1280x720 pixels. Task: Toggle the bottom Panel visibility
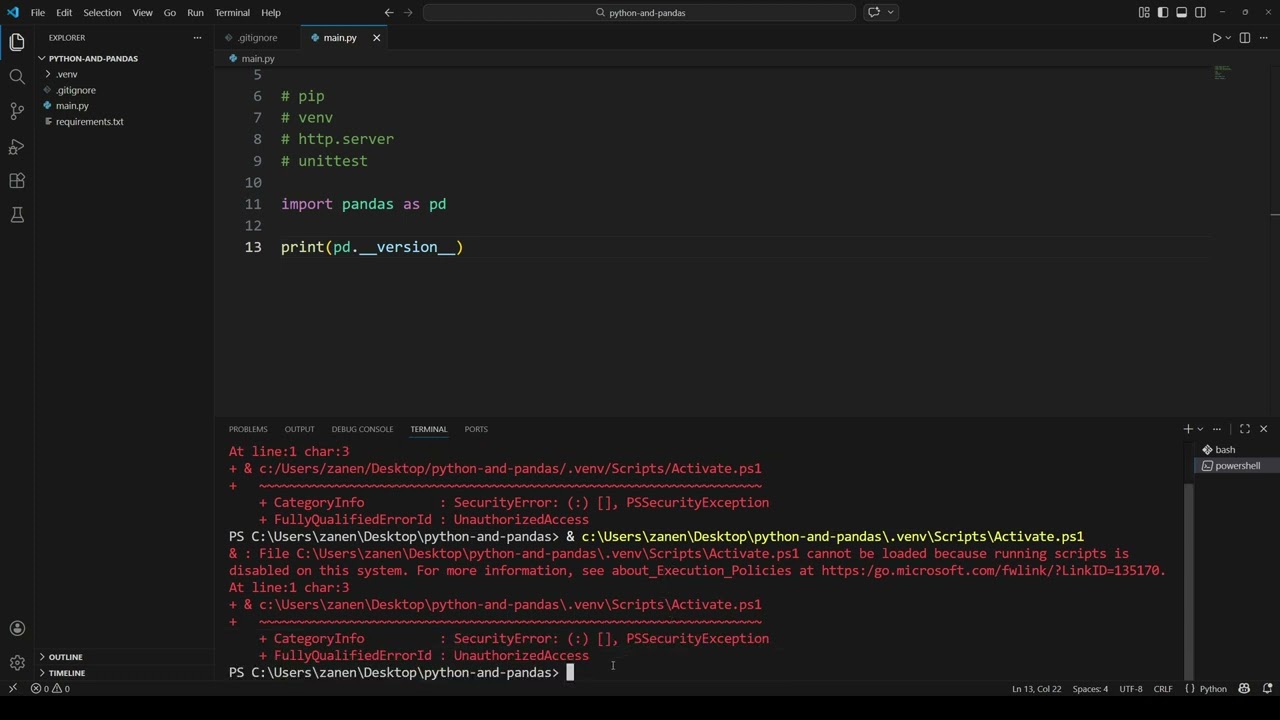(1181, 12)
